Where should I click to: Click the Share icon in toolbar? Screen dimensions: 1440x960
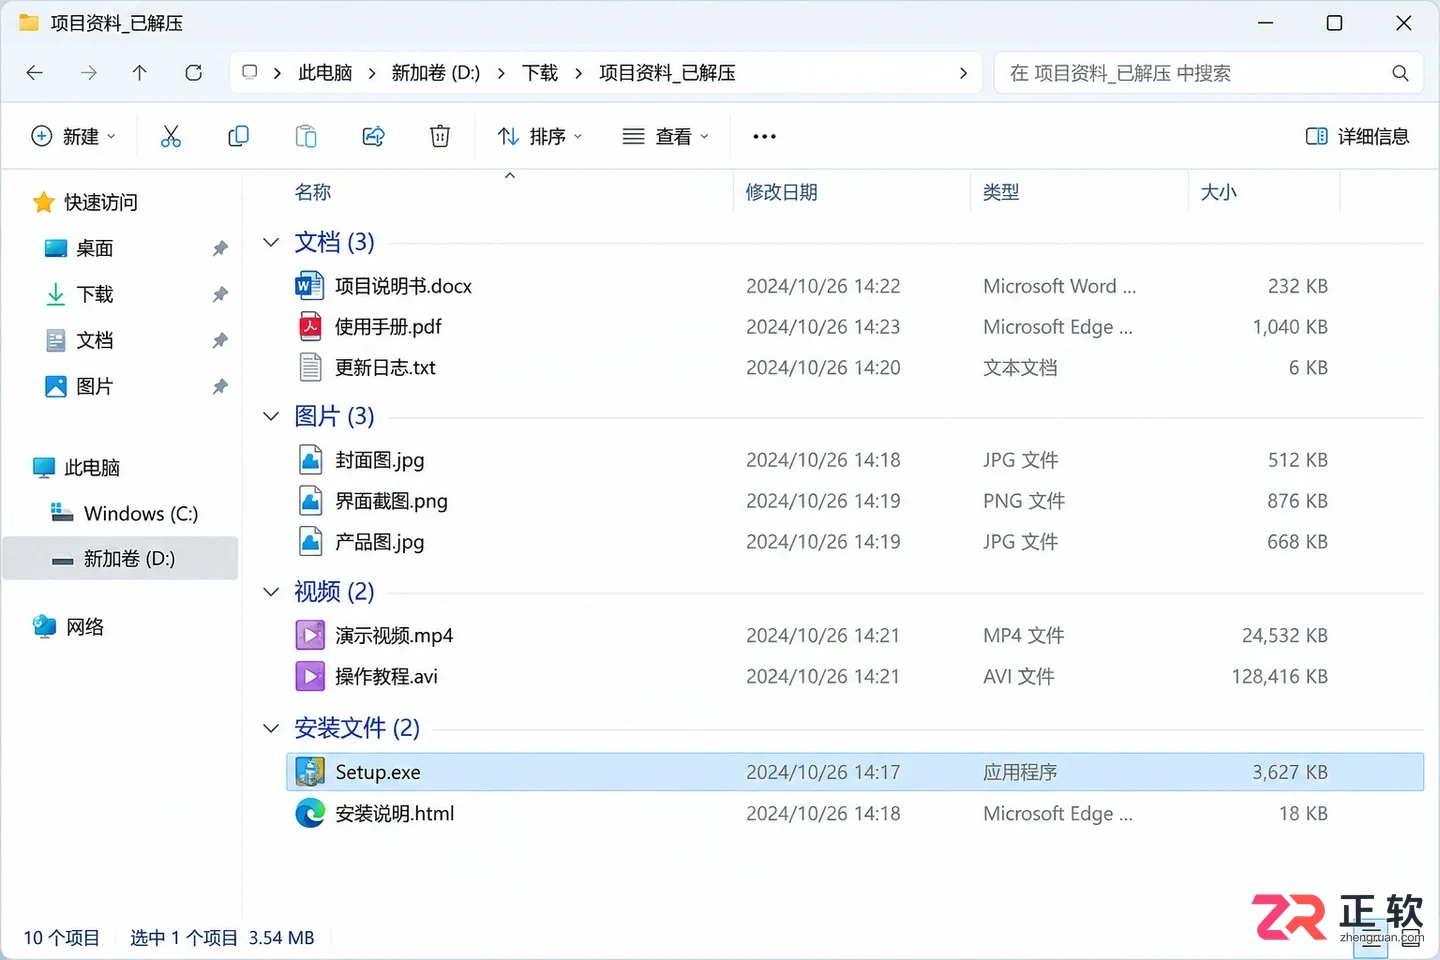point(373,136)
